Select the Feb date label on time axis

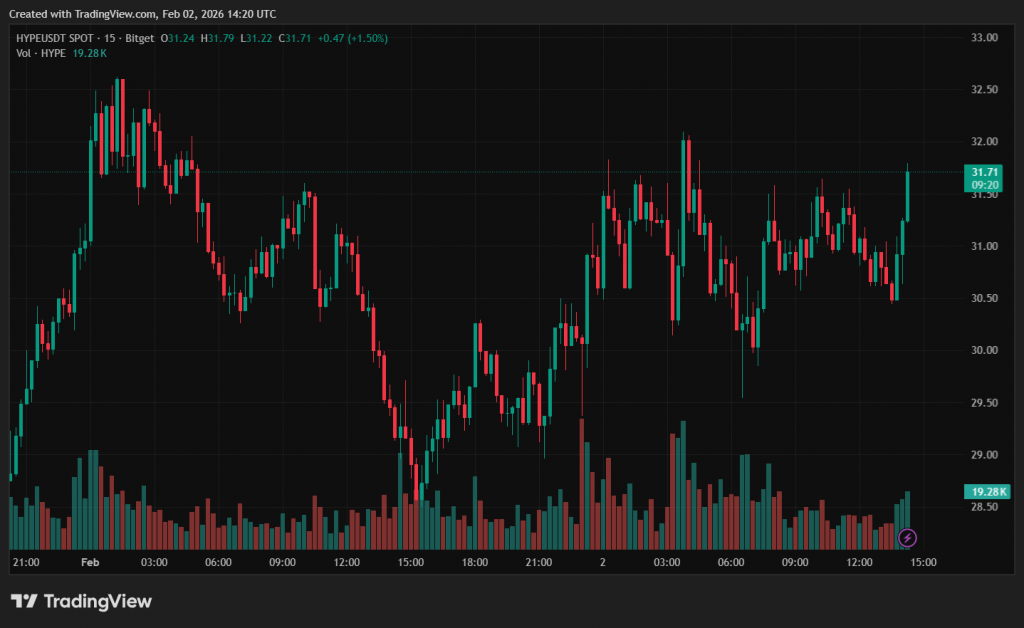point(90,563)
